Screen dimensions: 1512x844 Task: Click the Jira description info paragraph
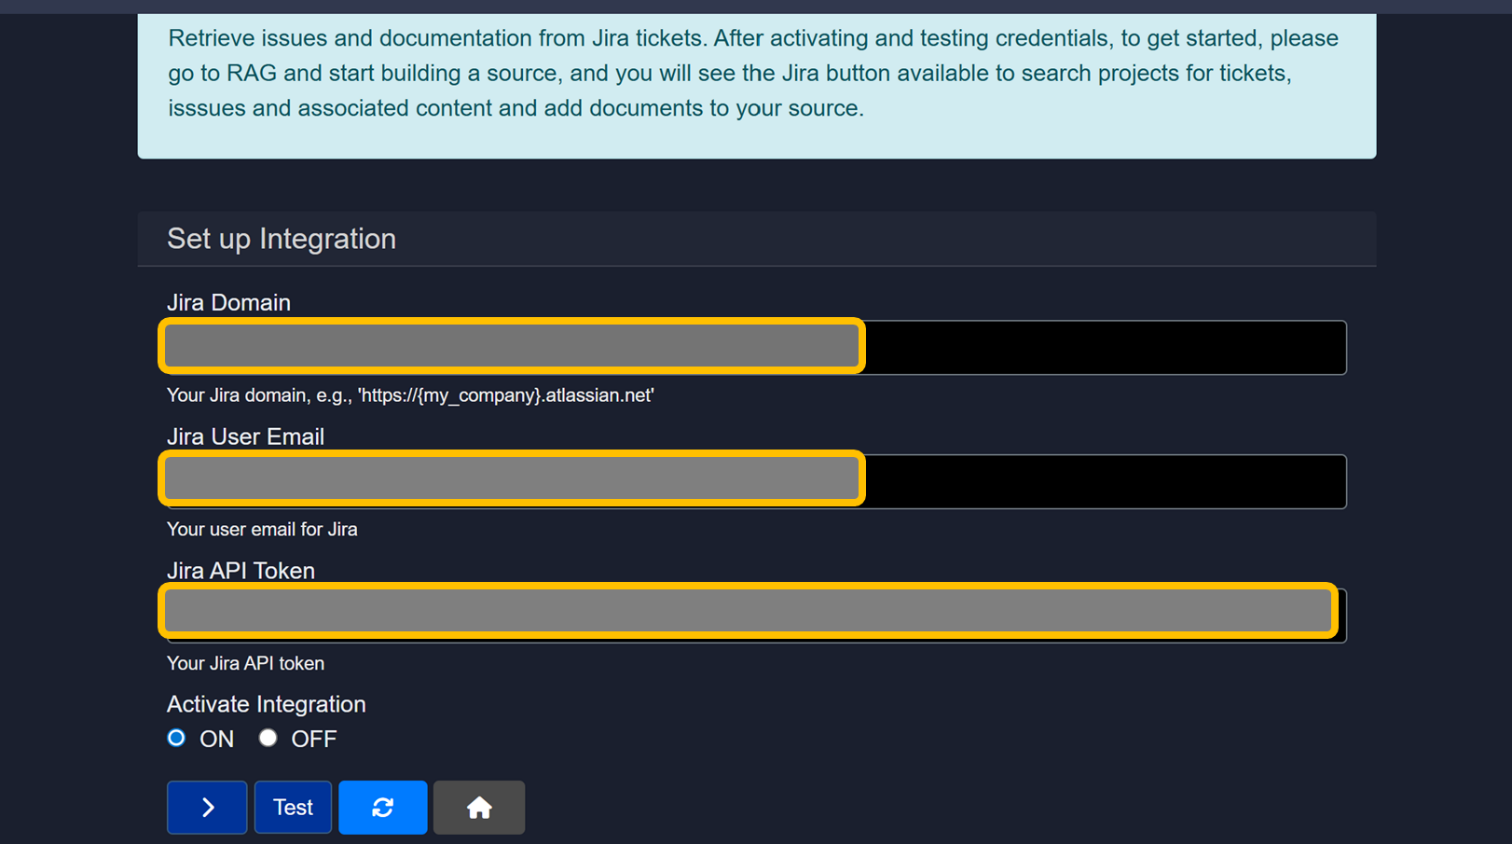click(x=753, y=73)
